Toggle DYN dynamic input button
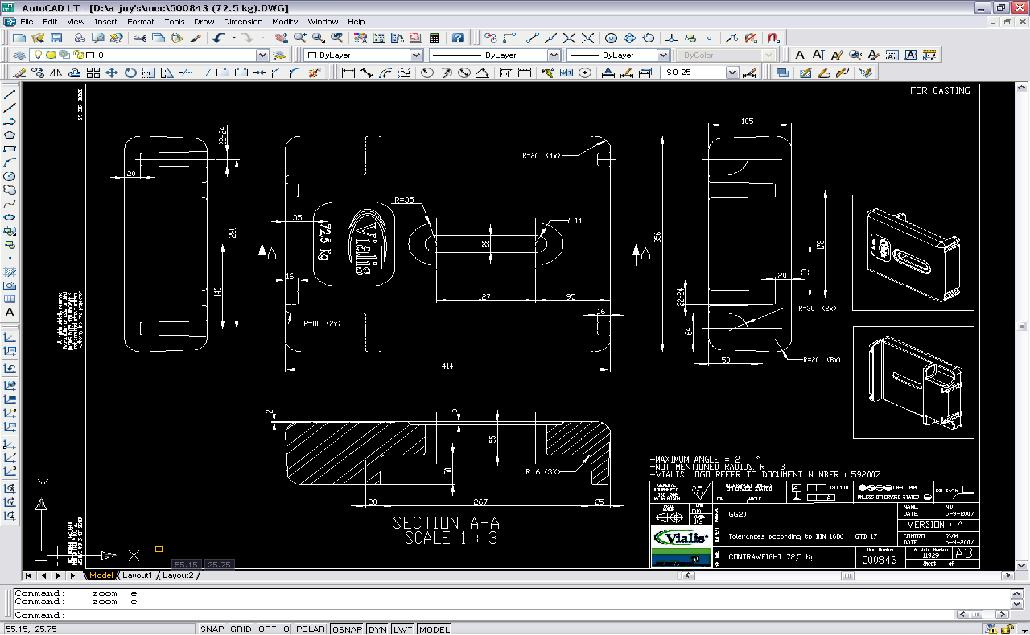This screenshot has height=635, width=1030. click(376, 629)
